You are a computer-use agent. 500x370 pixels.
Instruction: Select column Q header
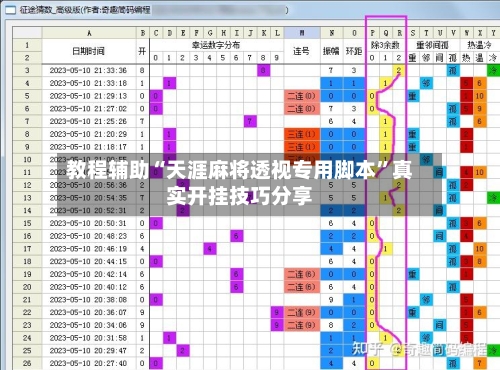pos(386,33)
